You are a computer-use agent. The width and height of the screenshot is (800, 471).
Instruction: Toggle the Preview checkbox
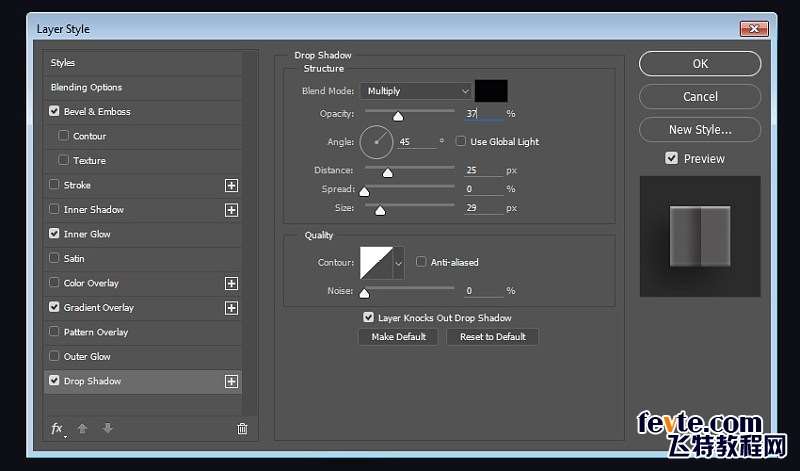click(671, 158)
